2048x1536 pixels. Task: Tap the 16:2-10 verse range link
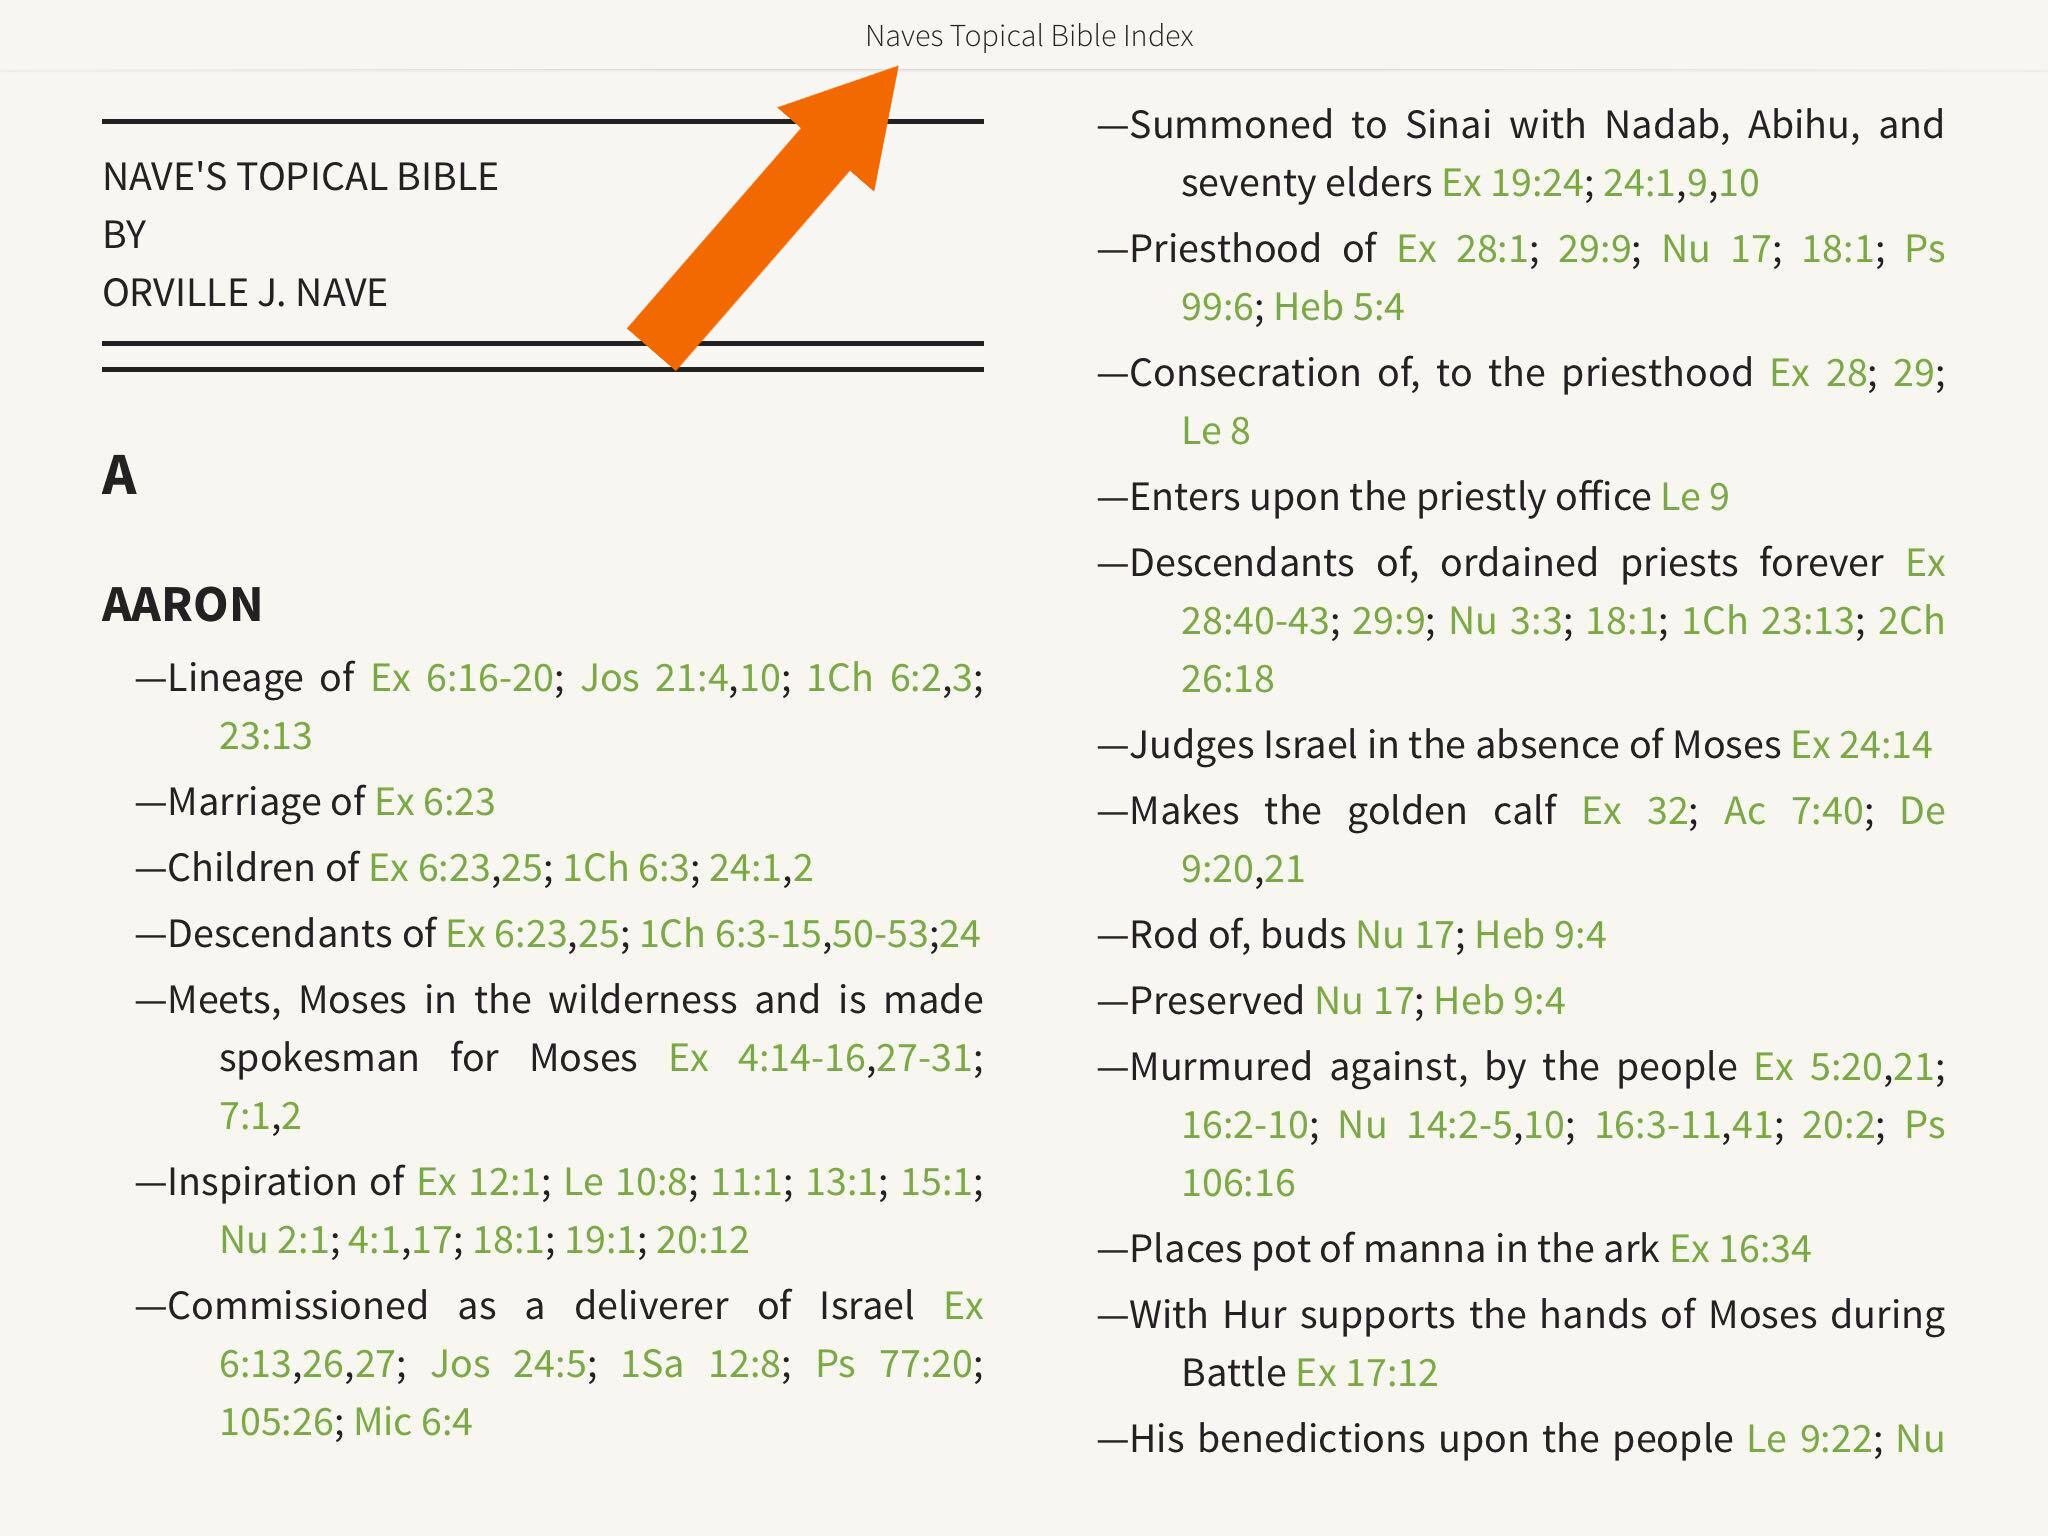1245,1126
